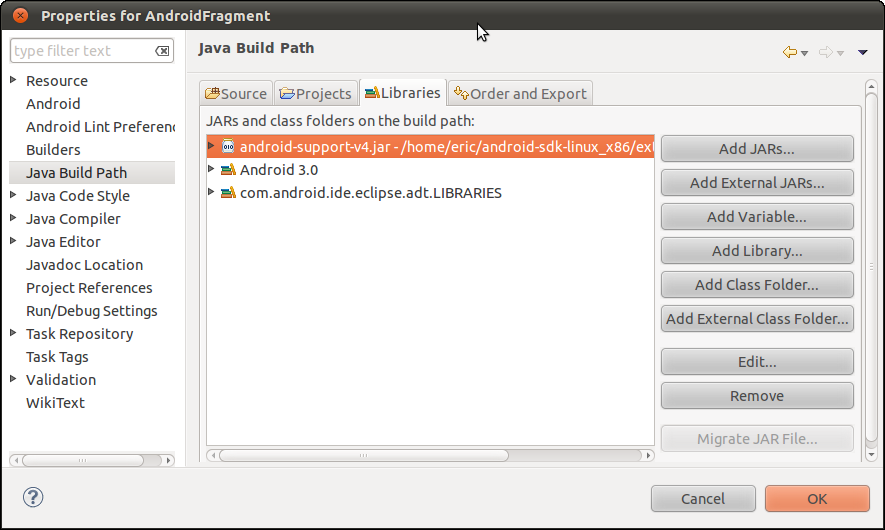Image resolution: width=885 pixels, height=530 pixels.
Task: Open the Order and Export tab
Action: tap(520, 93)
